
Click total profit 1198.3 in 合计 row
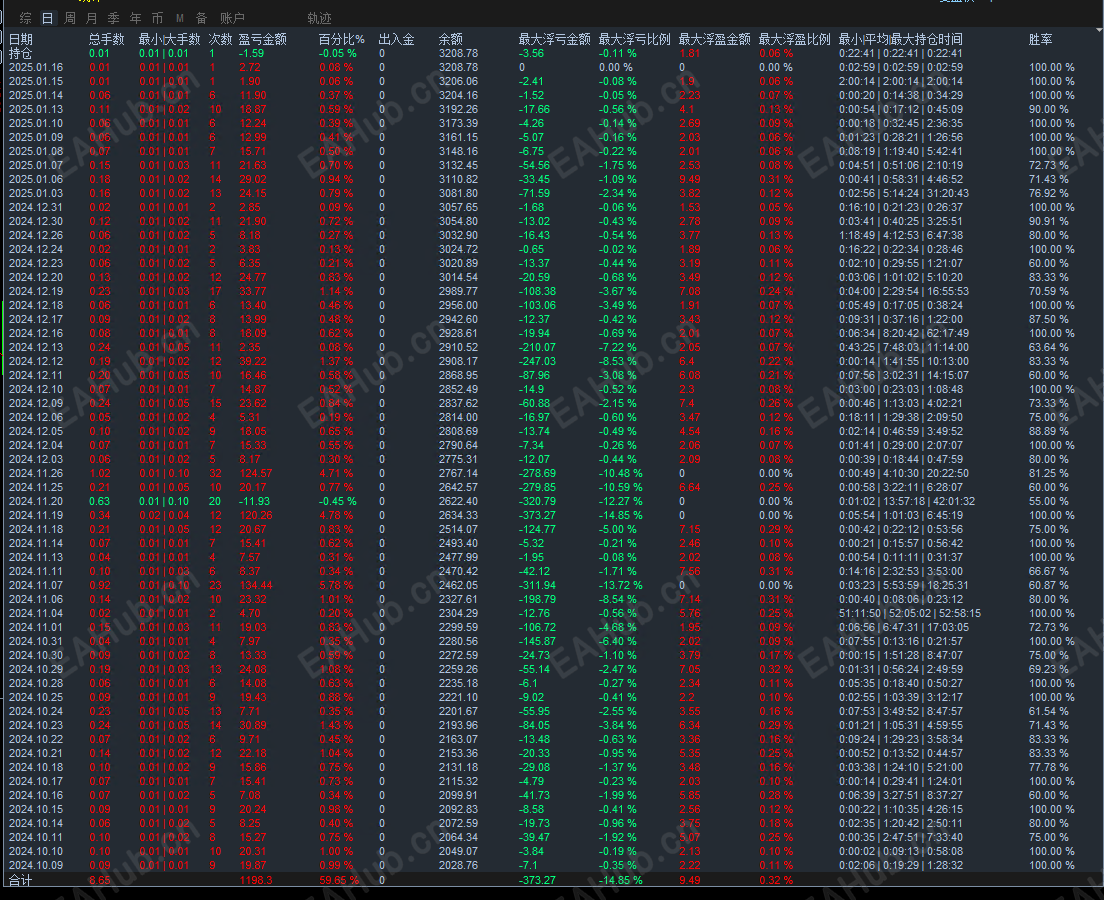tap(256, 880)
